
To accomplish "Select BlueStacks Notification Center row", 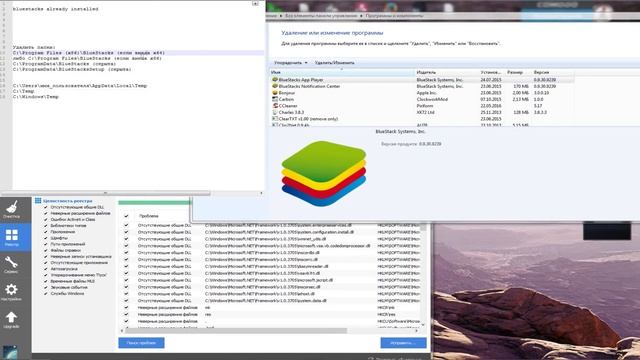I will click(422, 86).
